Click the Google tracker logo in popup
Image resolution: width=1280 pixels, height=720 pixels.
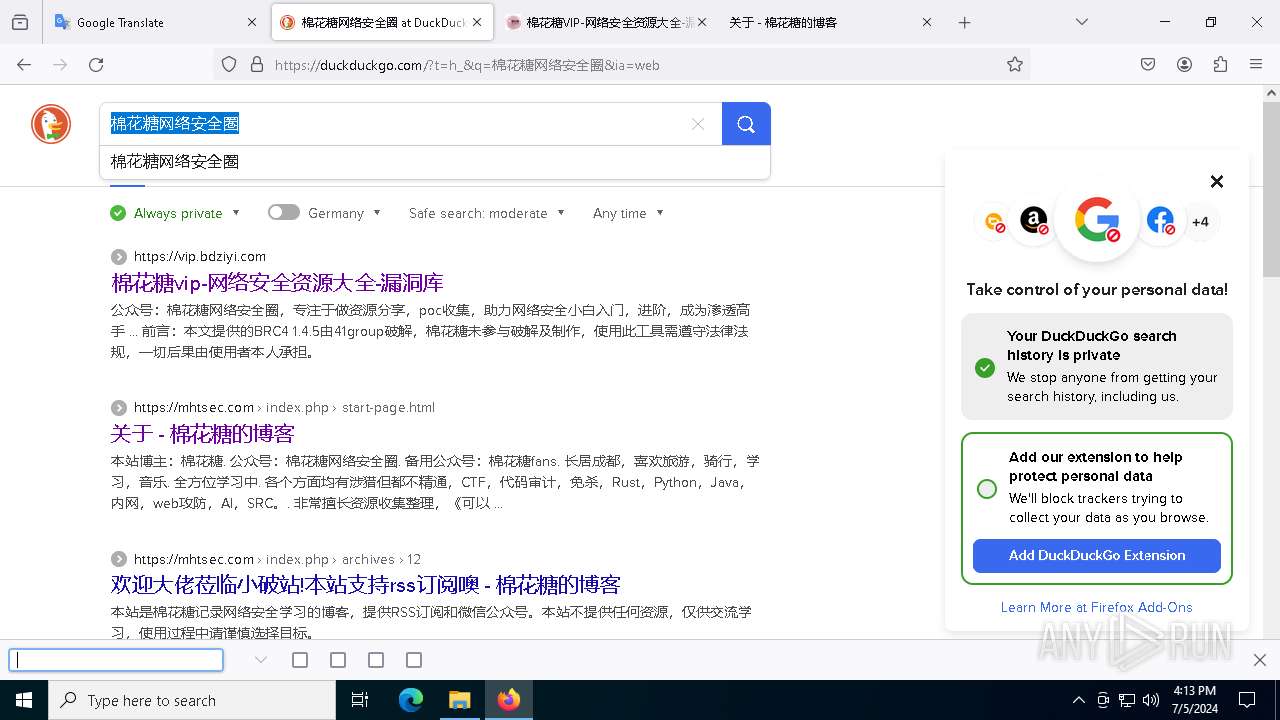tap(1097, 220)
